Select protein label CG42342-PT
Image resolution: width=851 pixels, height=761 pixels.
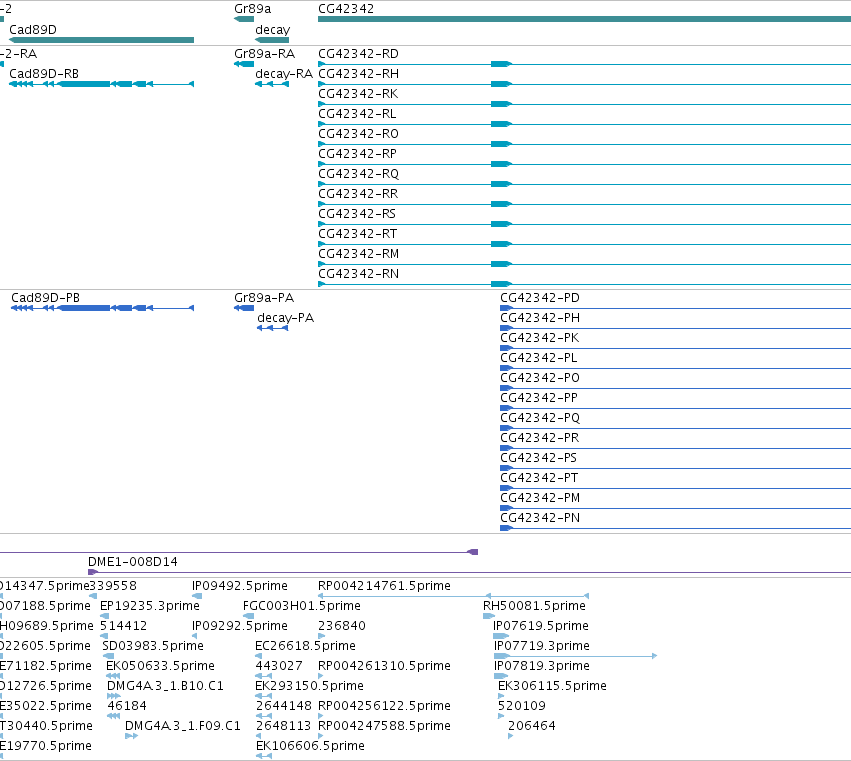pos(539,478)
